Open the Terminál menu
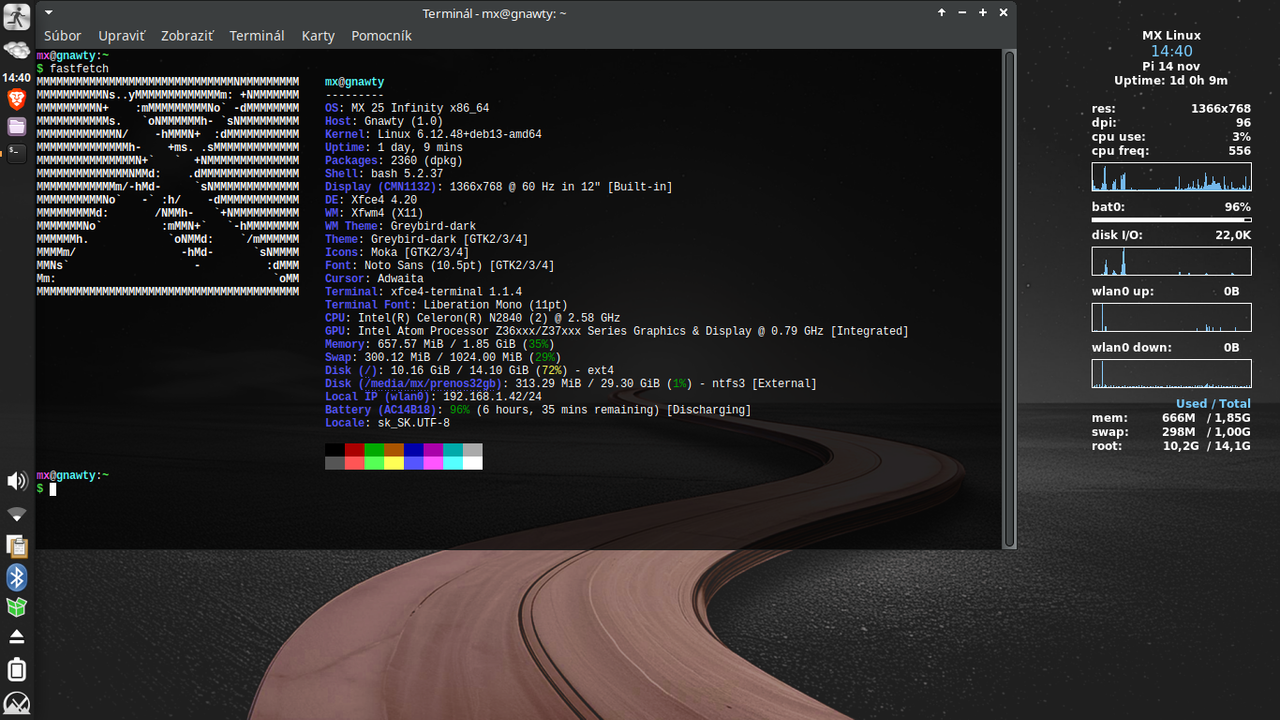The image size is (1280, 720). 257,35
